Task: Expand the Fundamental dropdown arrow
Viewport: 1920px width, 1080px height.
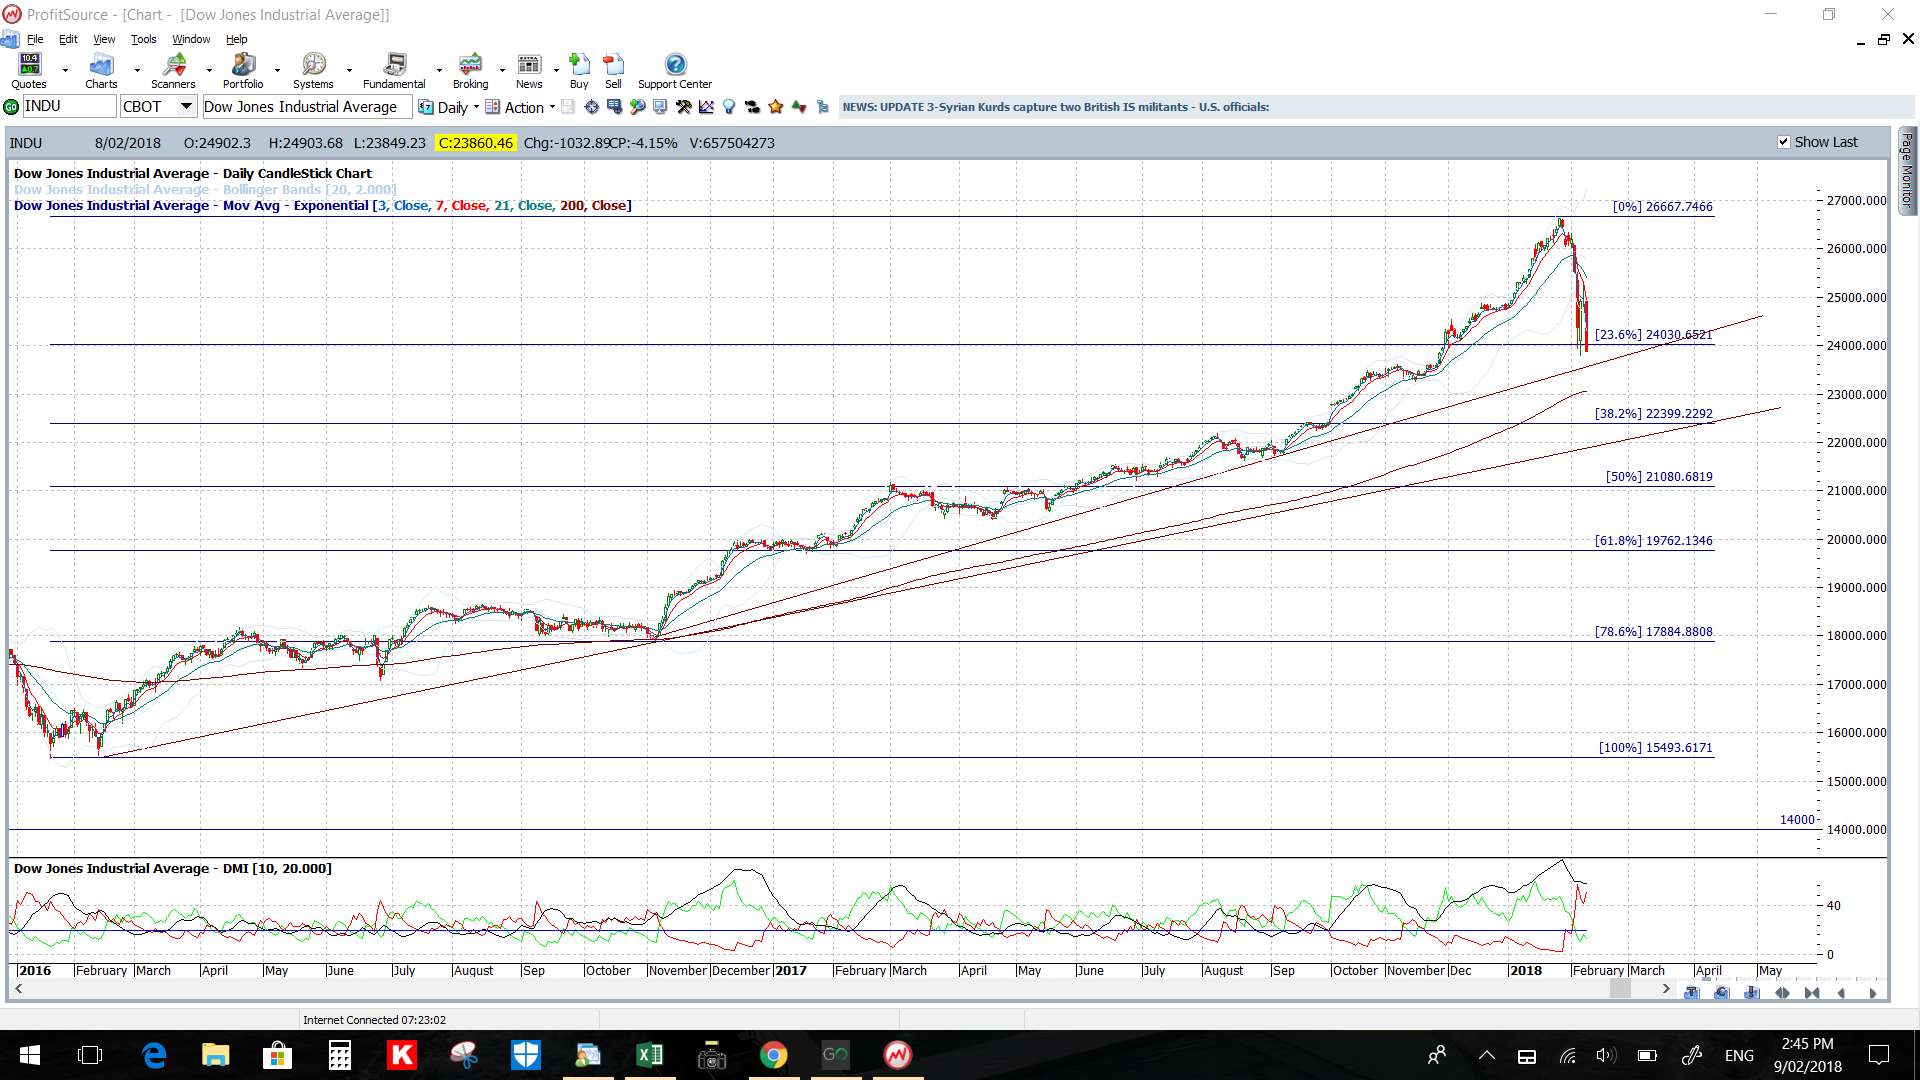Action: (x=439, y=71)
